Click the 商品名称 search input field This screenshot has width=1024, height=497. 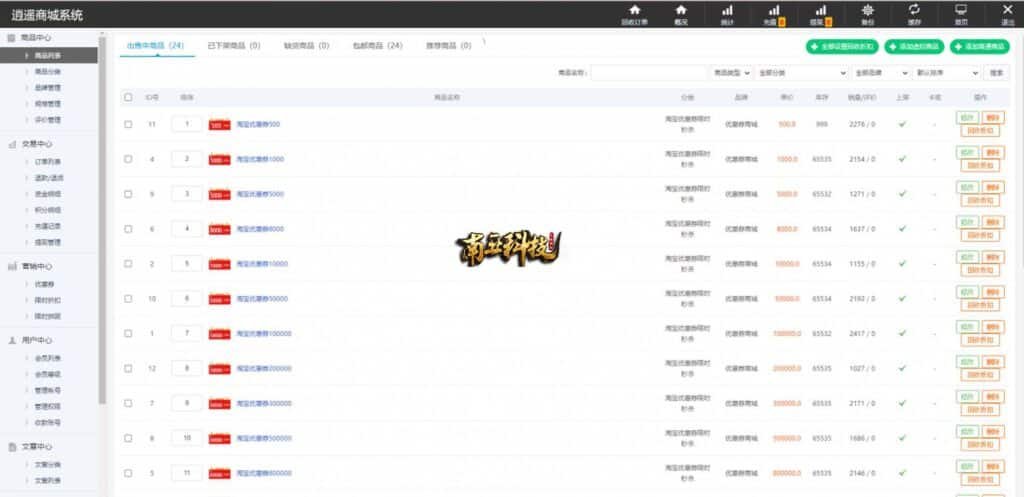[x=648, y=73]
